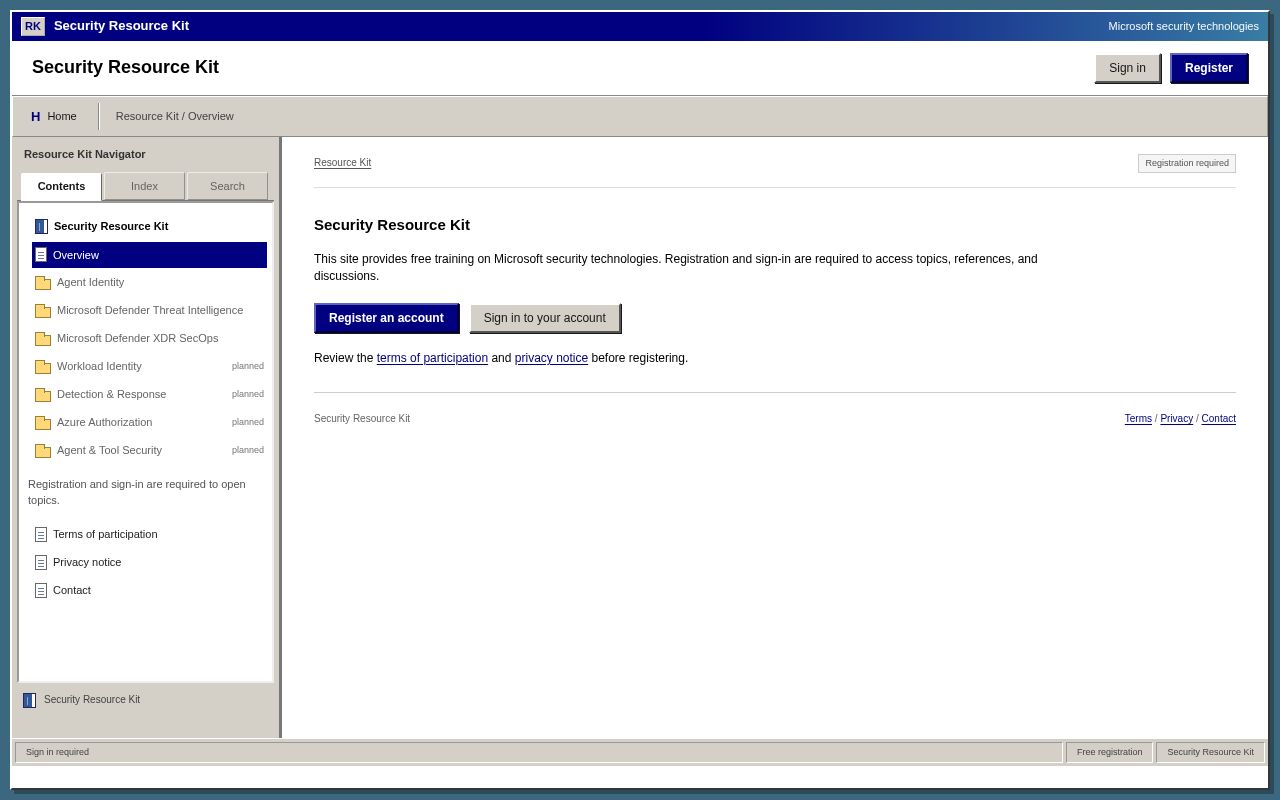Click Security Resource Kit status bar panel
Screen dimensions: 1280x800
tap(1210, 752)
